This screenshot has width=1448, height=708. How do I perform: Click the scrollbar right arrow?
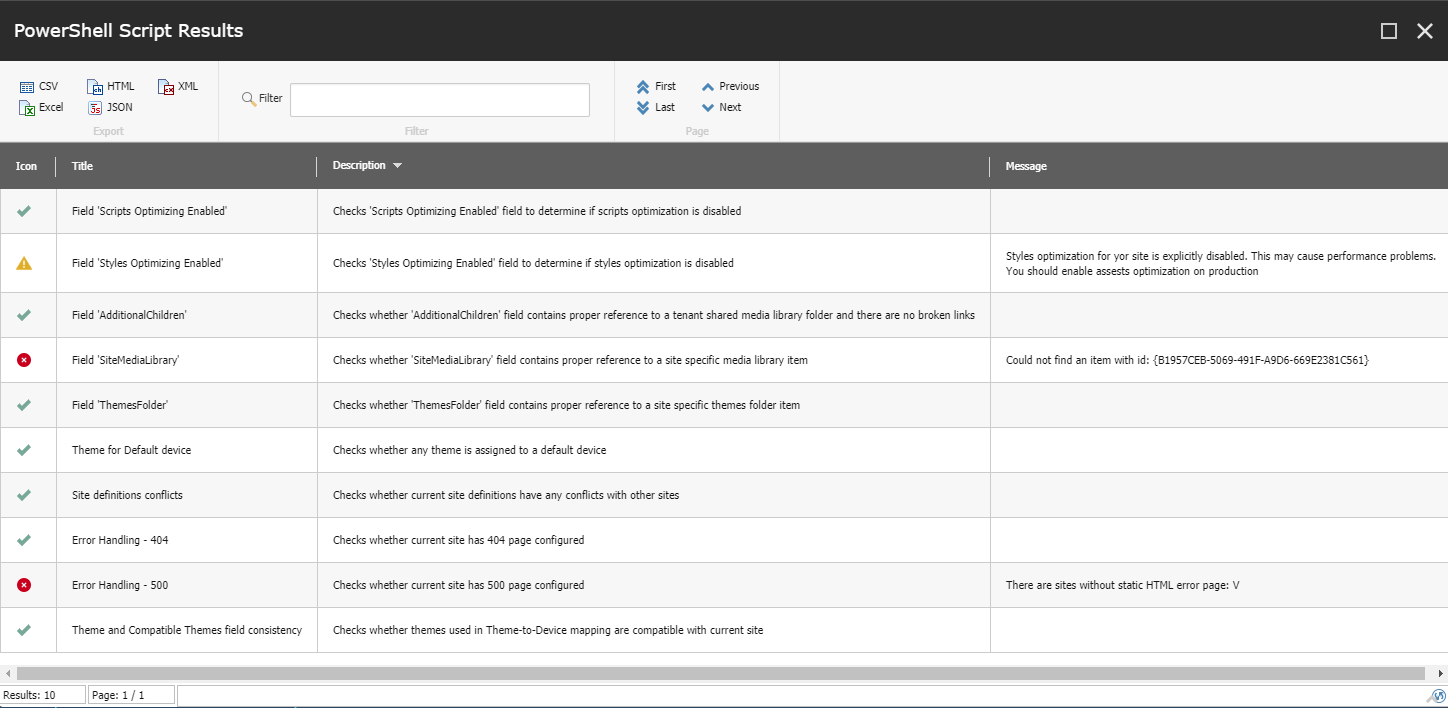[1441, 674]
